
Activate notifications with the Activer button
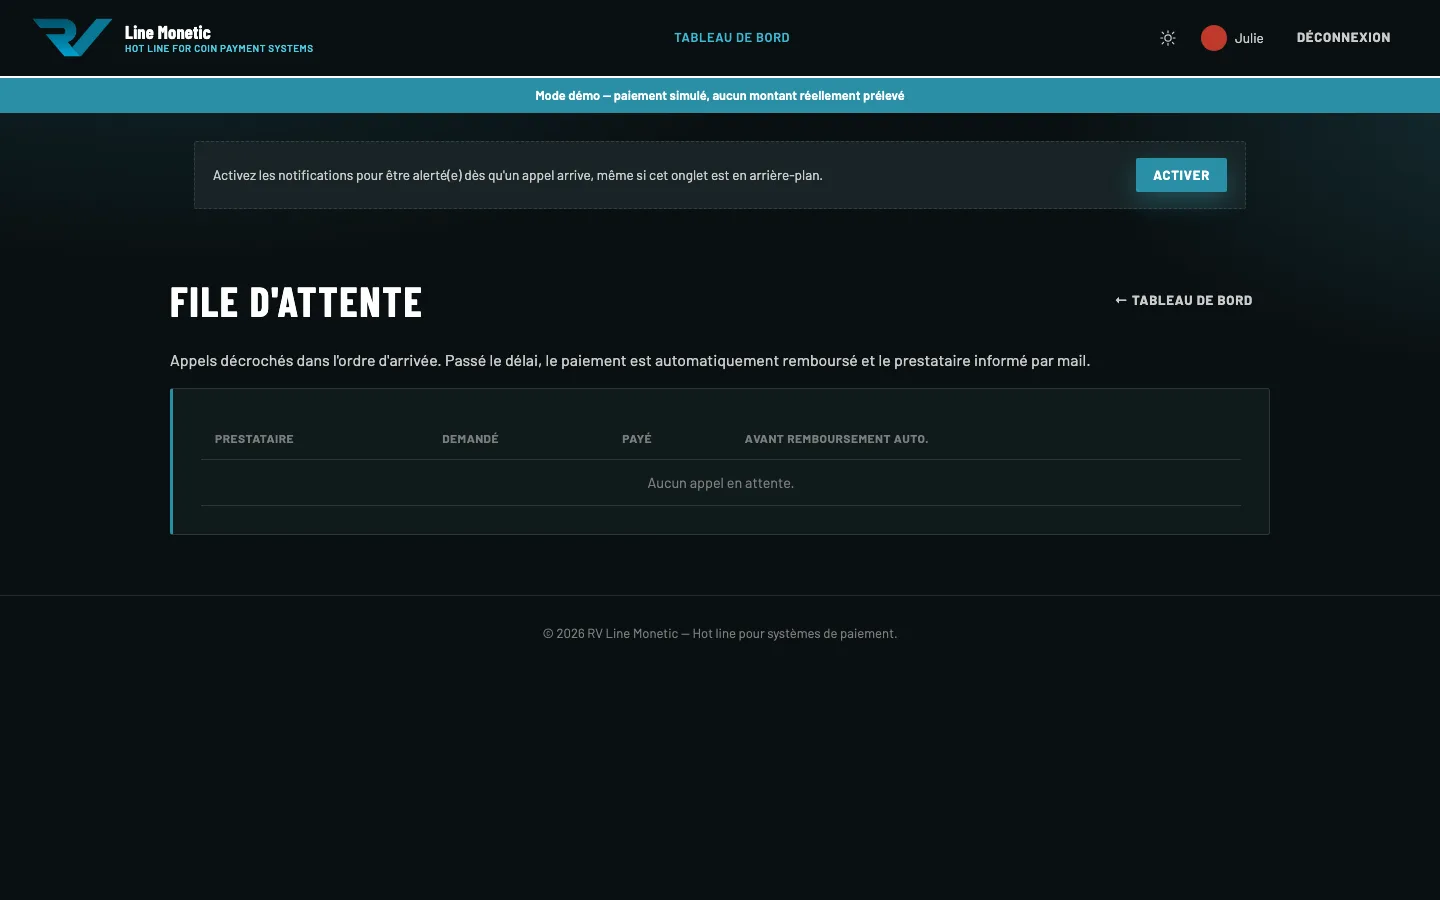point(1181,175)
